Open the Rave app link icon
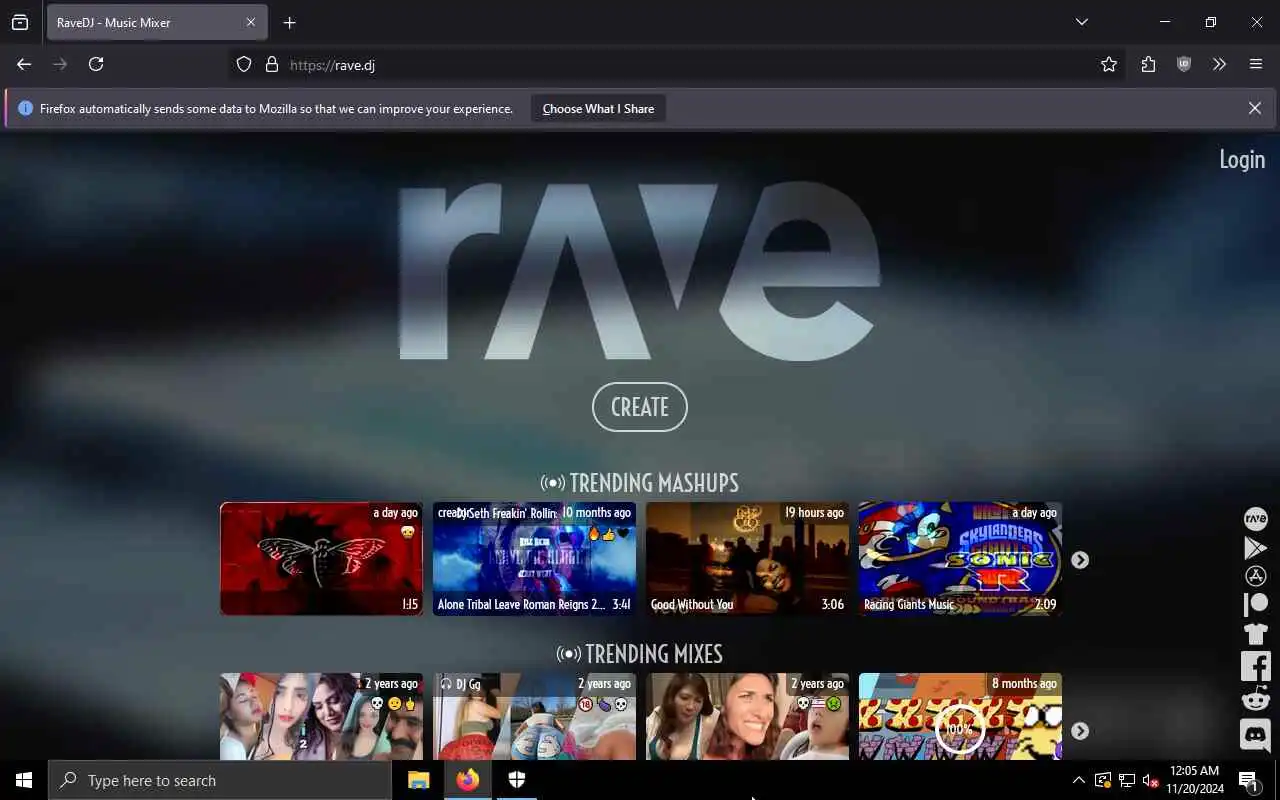This screenshot has height=800, width=1280. coord(1255,519)
